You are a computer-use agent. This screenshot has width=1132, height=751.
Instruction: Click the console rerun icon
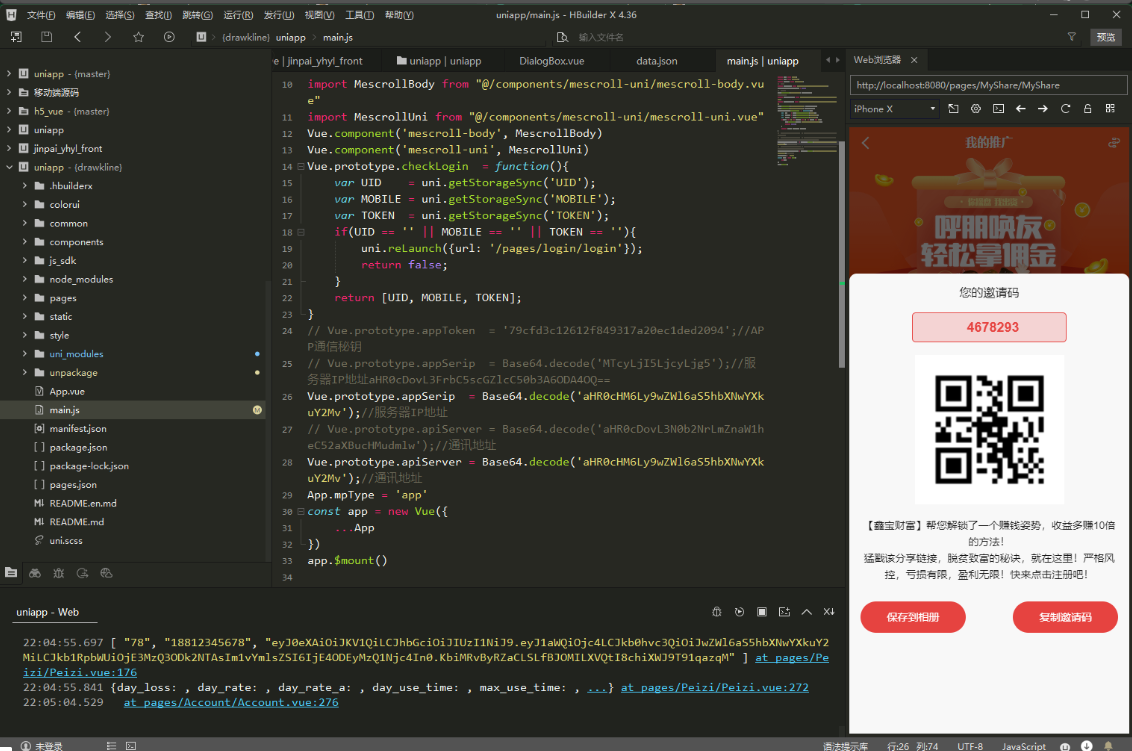(739, 612)
